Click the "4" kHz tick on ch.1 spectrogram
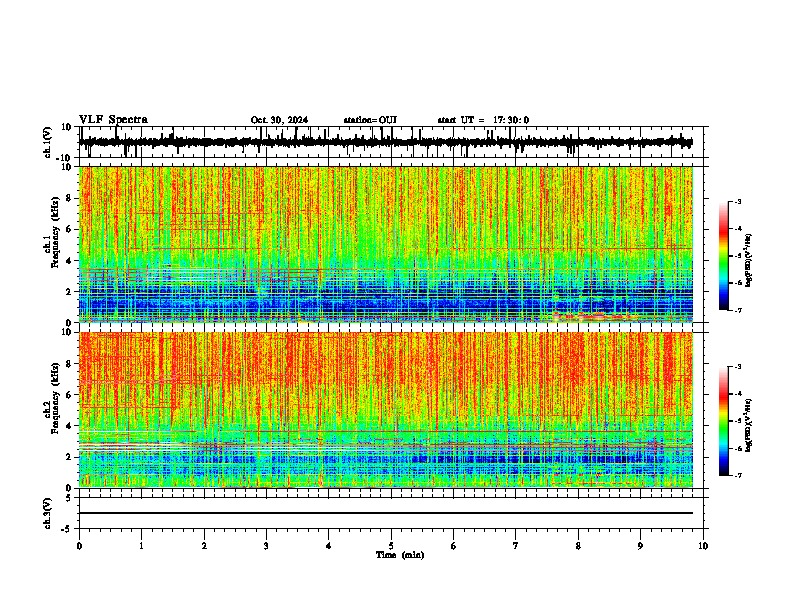The height and width of the screenshot is (612, 792). [69, 261]
